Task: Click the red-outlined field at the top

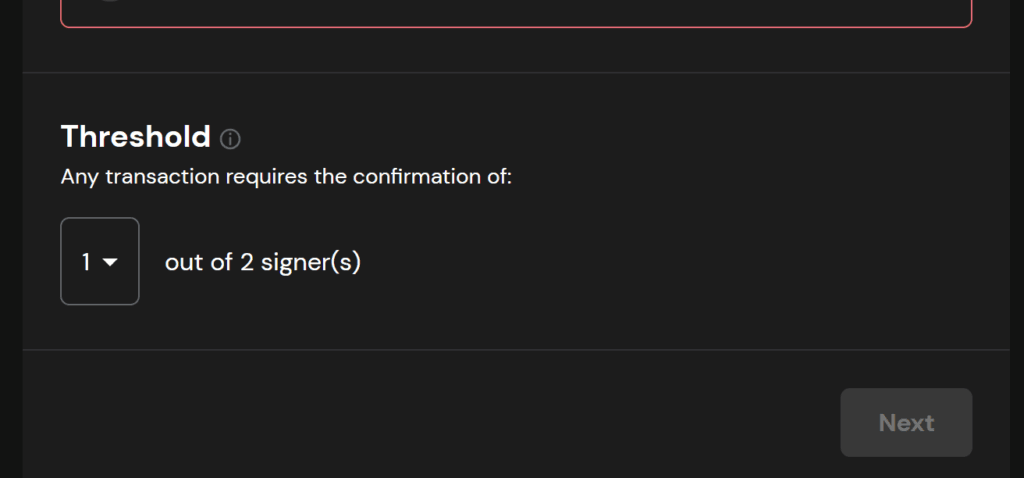Action: [516, 12]
